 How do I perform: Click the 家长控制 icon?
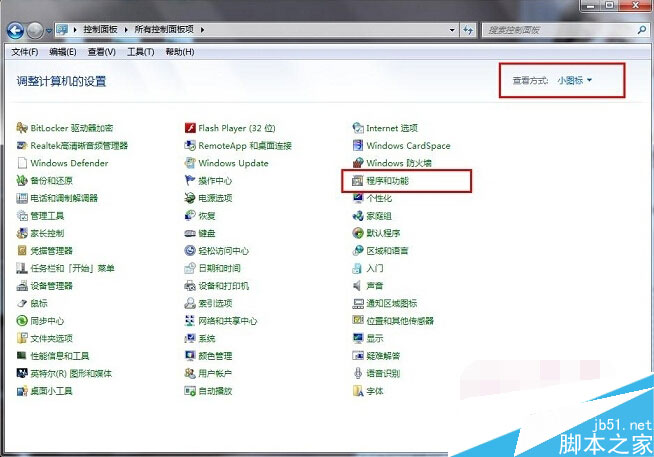pyautogui.click(x=22, y=233)
